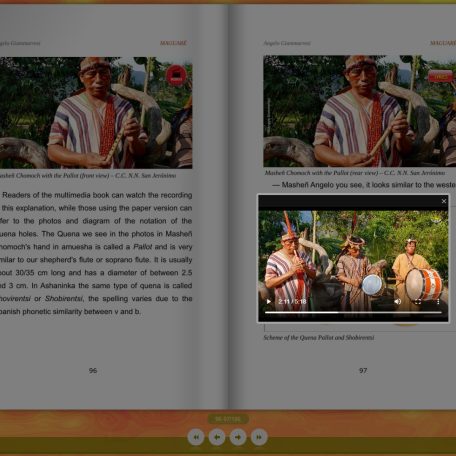456x456 pixels.
Task: Go to the first page
Action: pos(196,437)
